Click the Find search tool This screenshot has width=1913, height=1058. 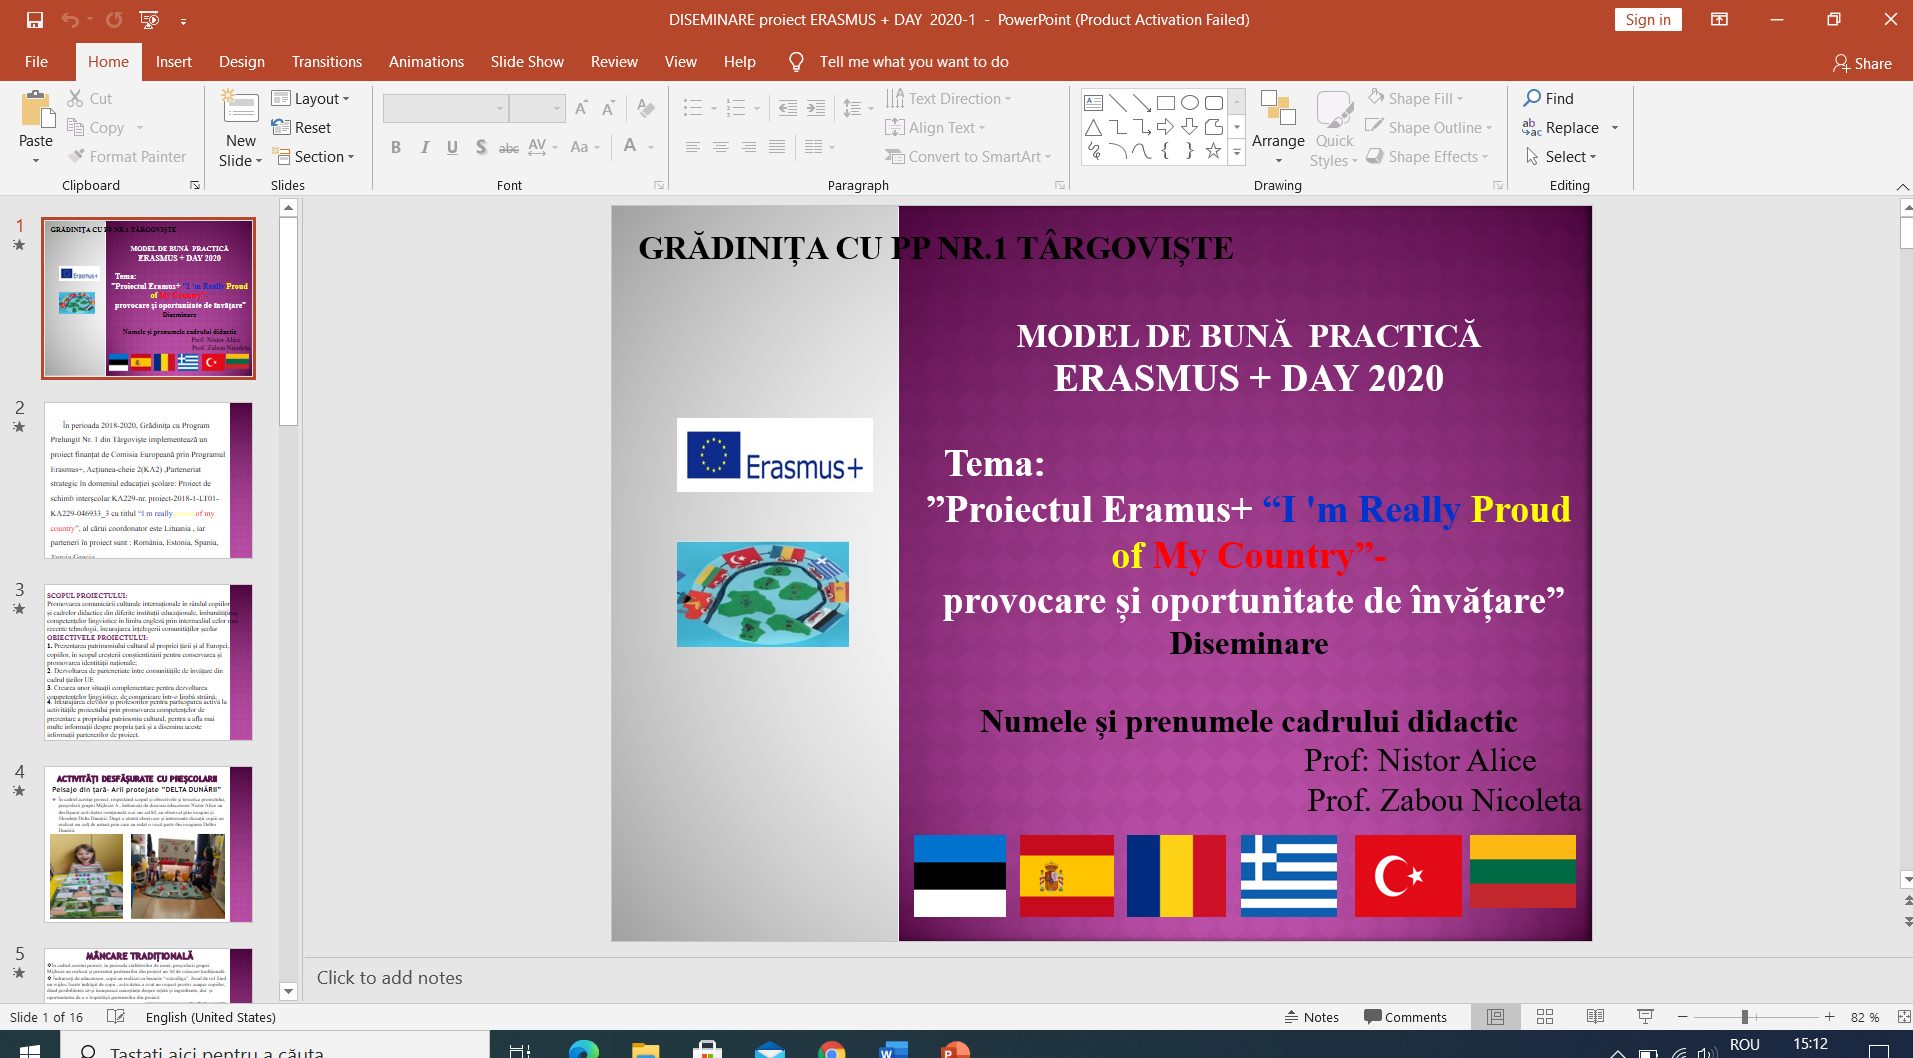tap(1548, 98)
